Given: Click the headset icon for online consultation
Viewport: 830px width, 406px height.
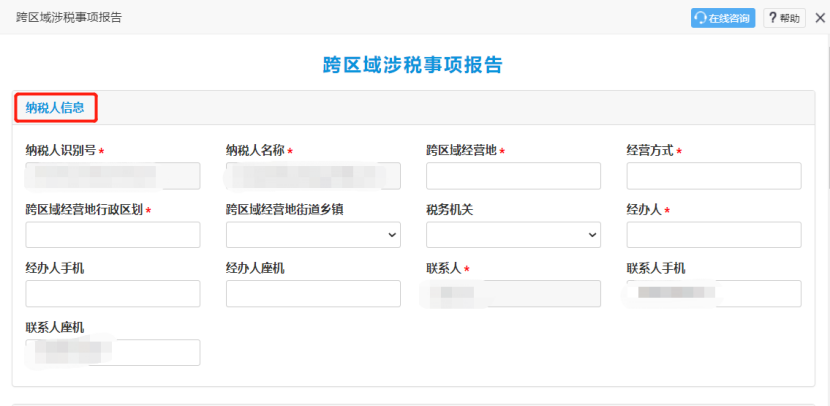Looking at the screenshot, I should [700, 18].
